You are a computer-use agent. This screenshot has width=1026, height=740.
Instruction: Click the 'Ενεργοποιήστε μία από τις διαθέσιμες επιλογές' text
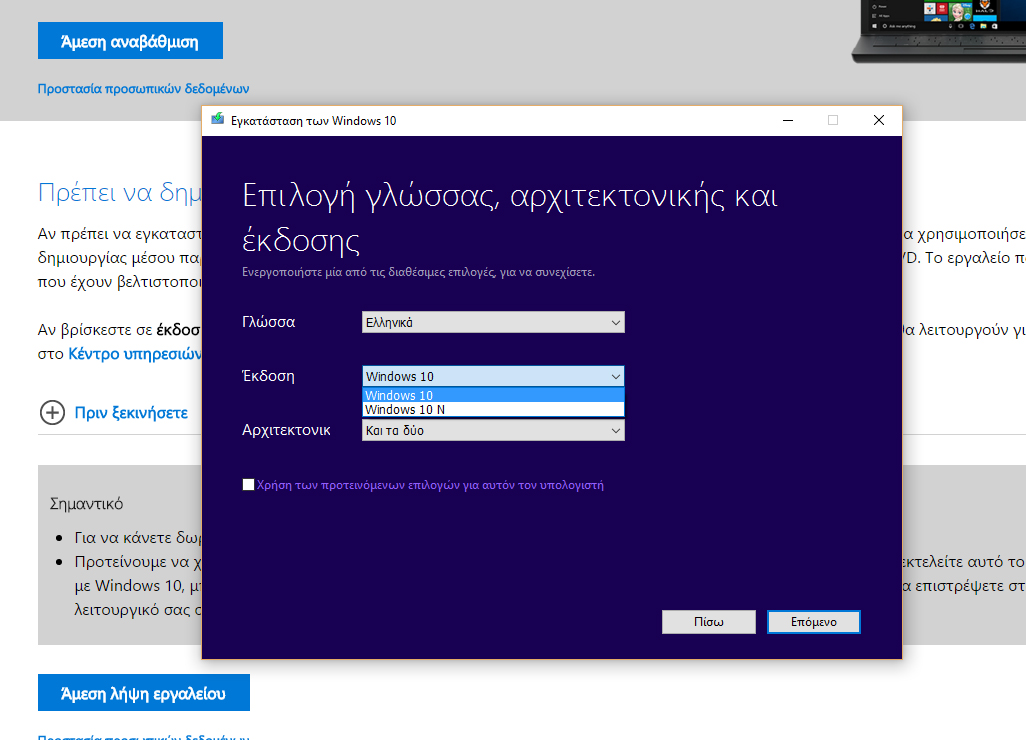[418, 272]
